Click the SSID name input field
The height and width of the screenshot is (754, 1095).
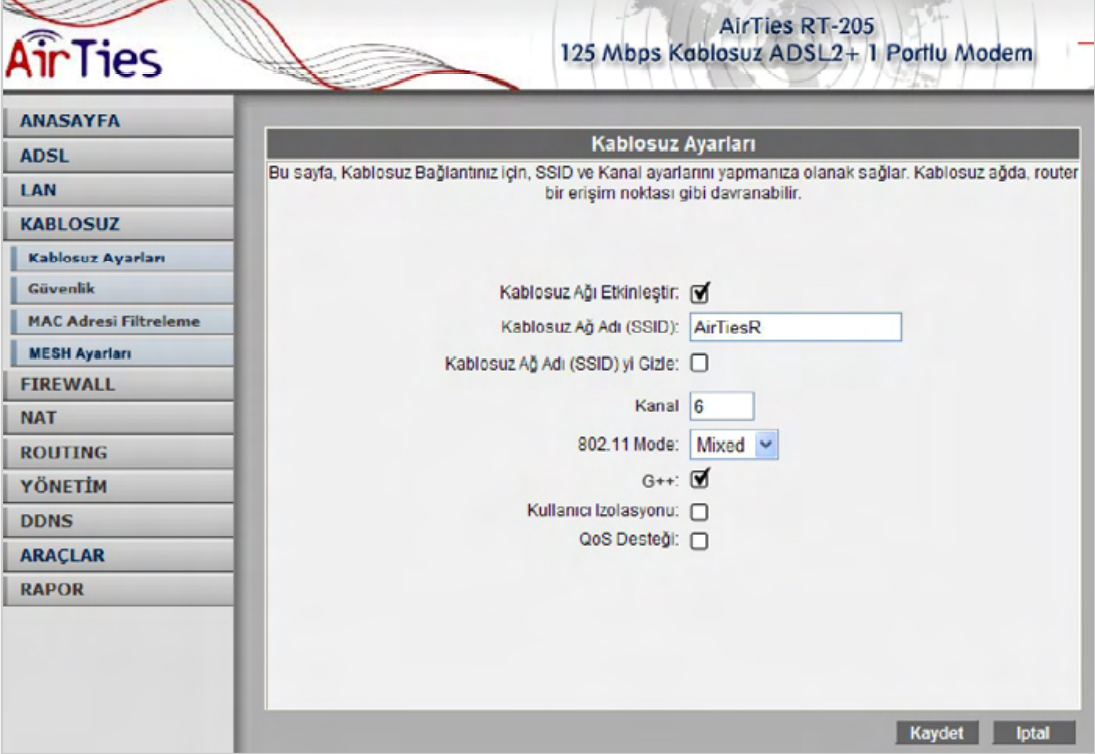coord(795,327)
